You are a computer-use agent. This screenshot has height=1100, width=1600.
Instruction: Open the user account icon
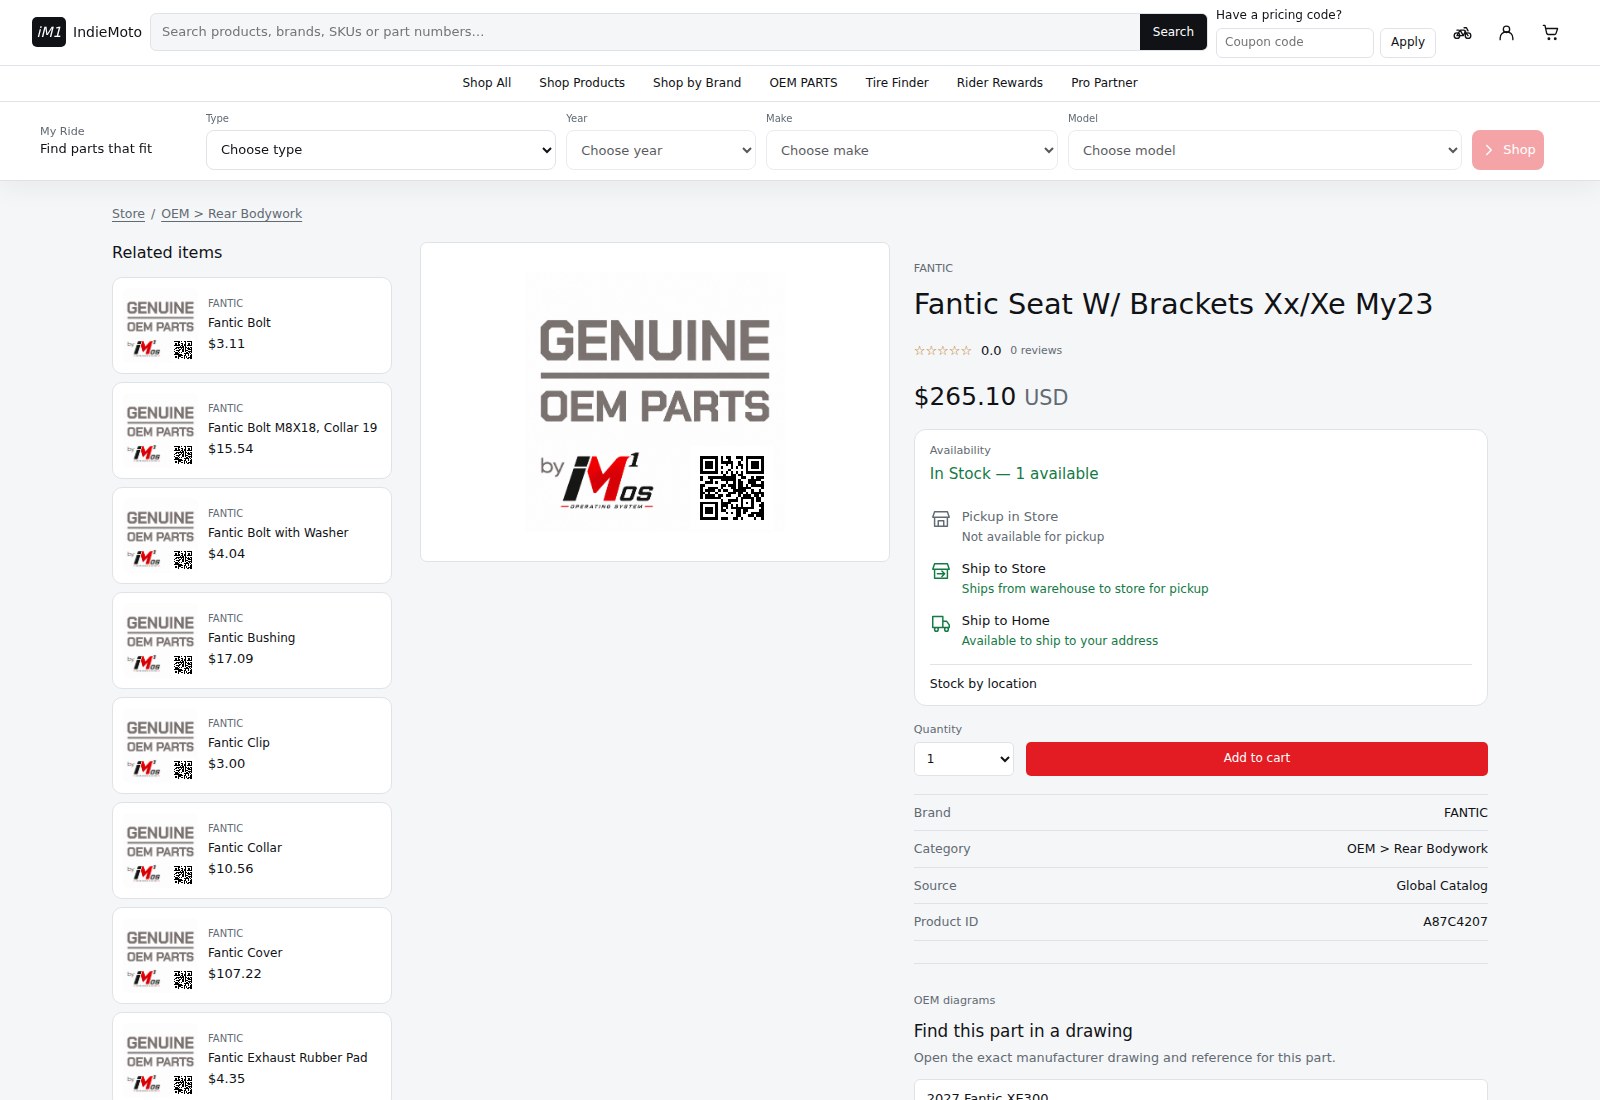click(1506, 33)
